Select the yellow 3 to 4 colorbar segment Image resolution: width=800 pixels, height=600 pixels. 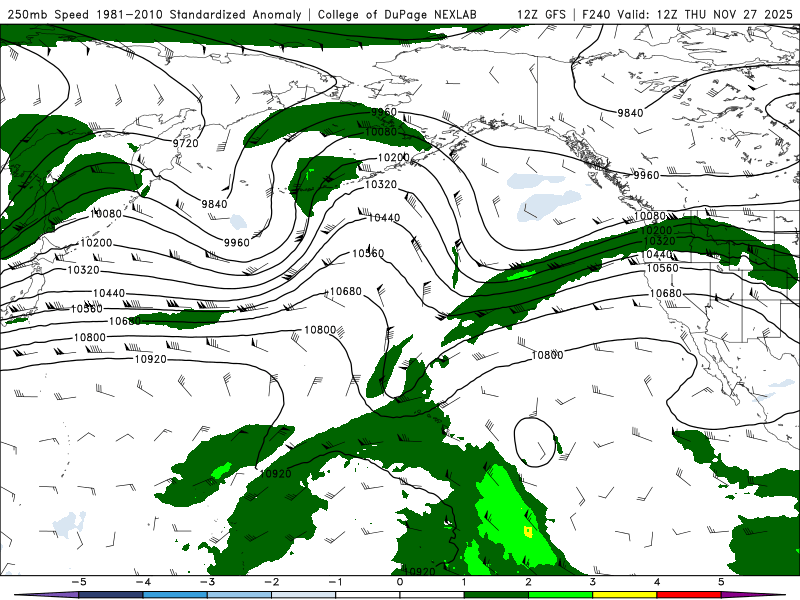[625, 595]
